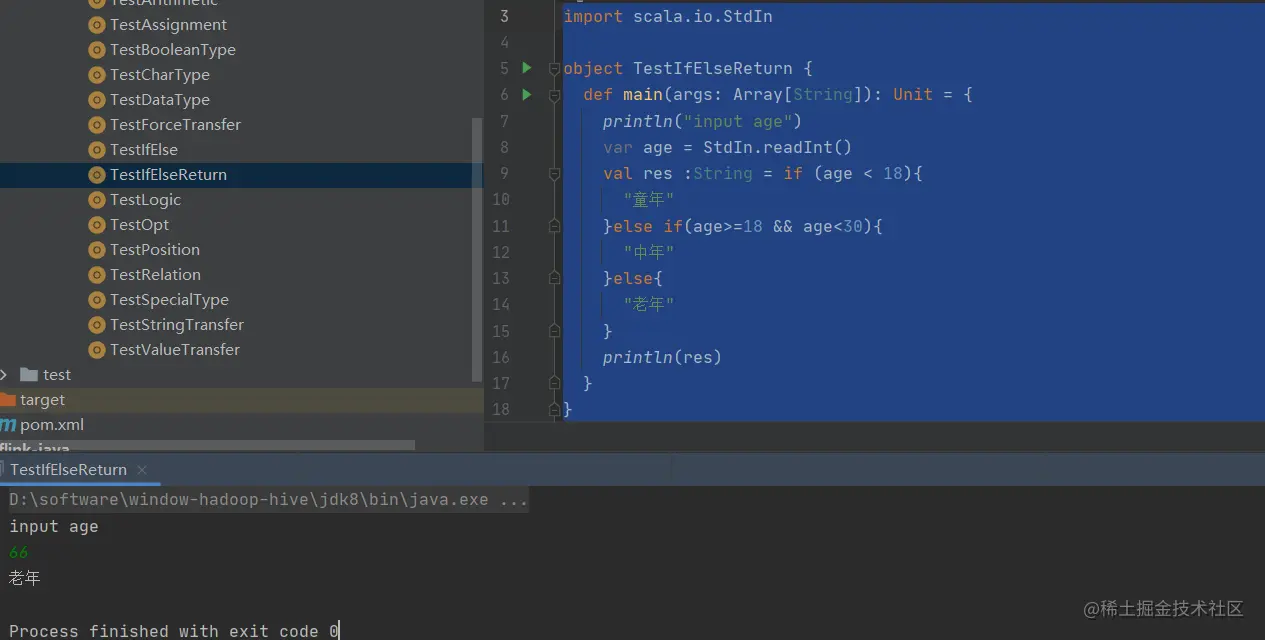Click the TestBooleanType object icon
Viewport: 1265px width, 640px height.
[97, 50]
